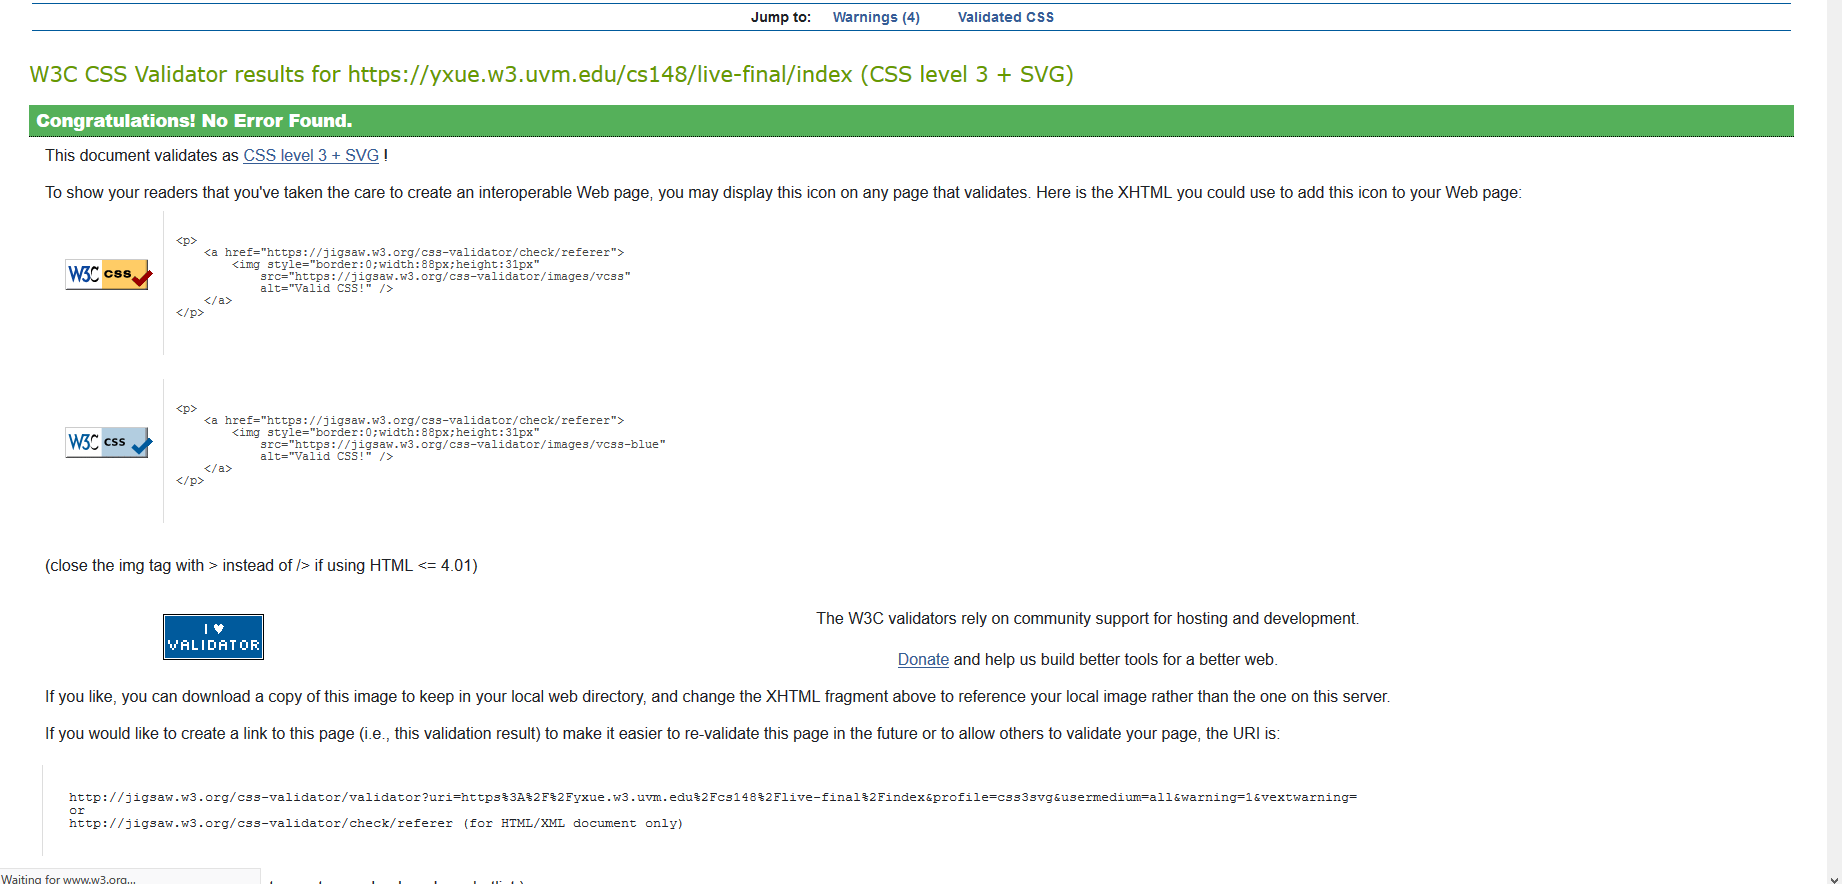Click the 'close the img tag' note
The height and width of the screenshot is (884, 1842).
[x=261, y=566]
